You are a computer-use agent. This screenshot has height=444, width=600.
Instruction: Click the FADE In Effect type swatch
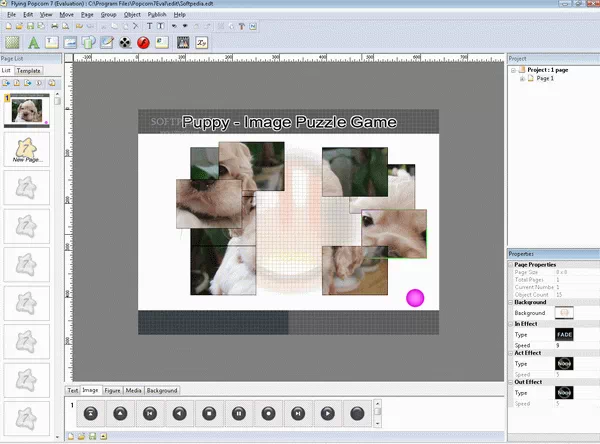[x=564, y=335]
